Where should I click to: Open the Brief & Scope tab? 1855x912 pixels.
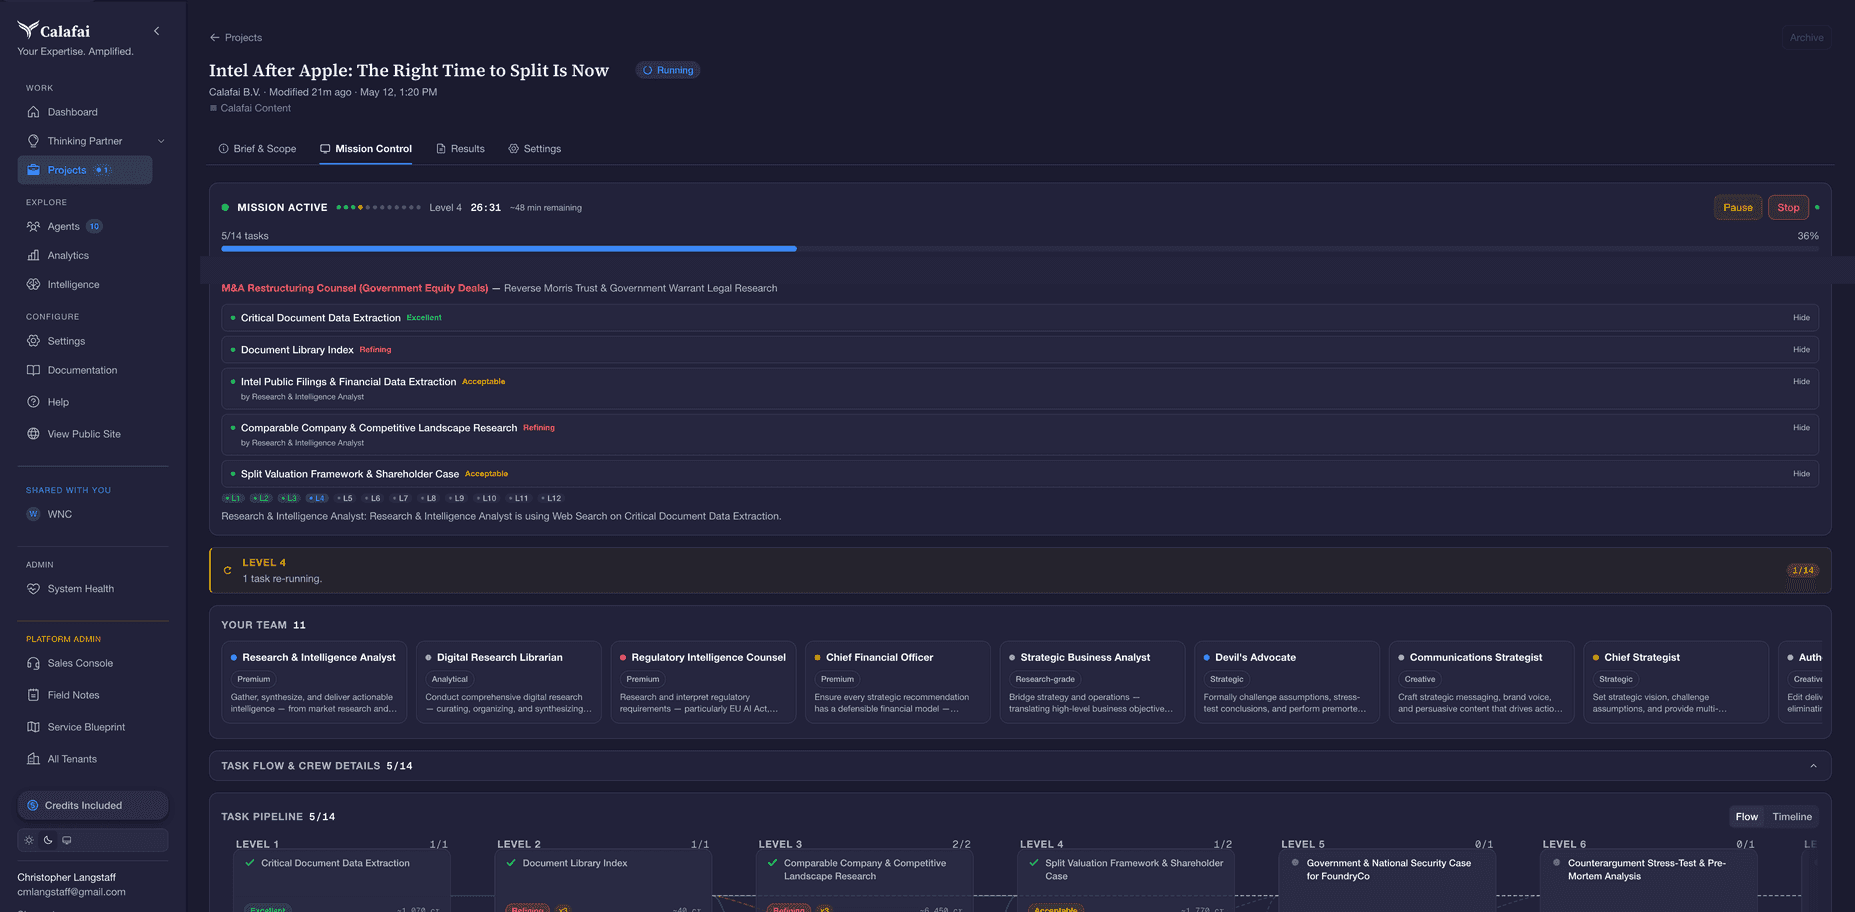[258, 149]
